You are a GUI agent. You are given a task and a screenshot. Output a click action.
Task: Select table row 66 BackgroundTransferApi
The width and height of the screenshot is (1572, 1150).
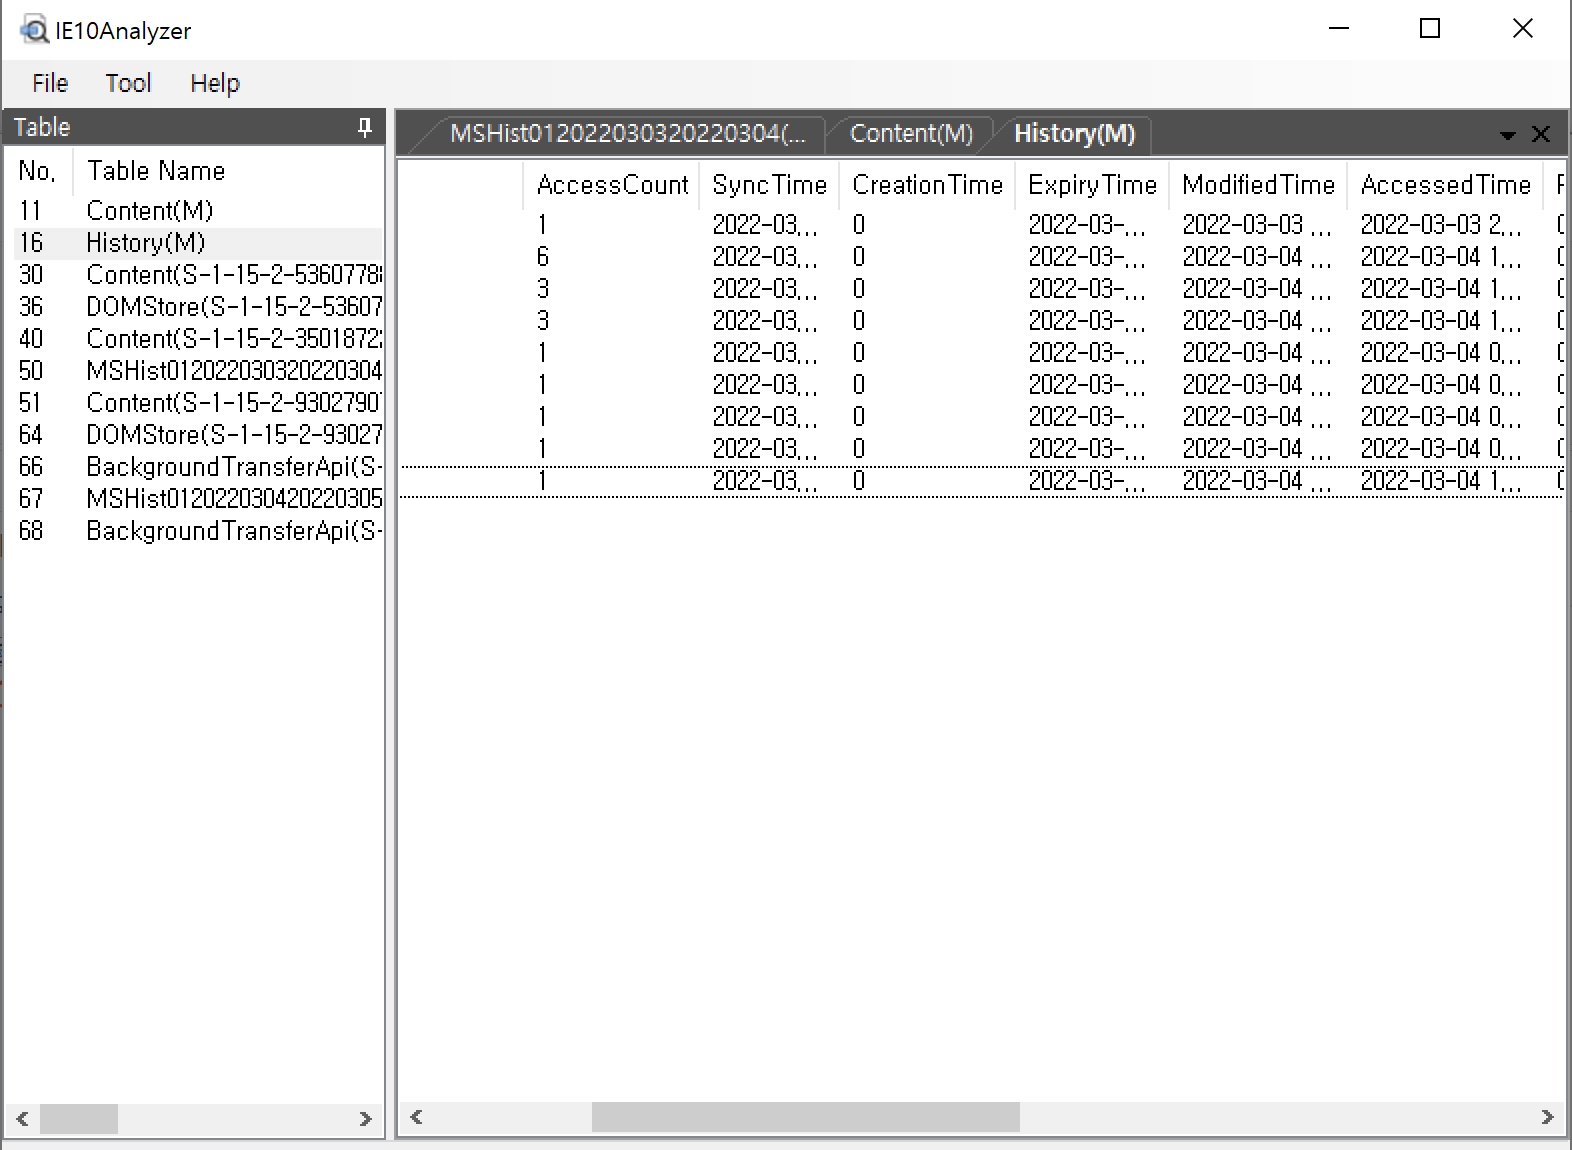coord(198,466)
